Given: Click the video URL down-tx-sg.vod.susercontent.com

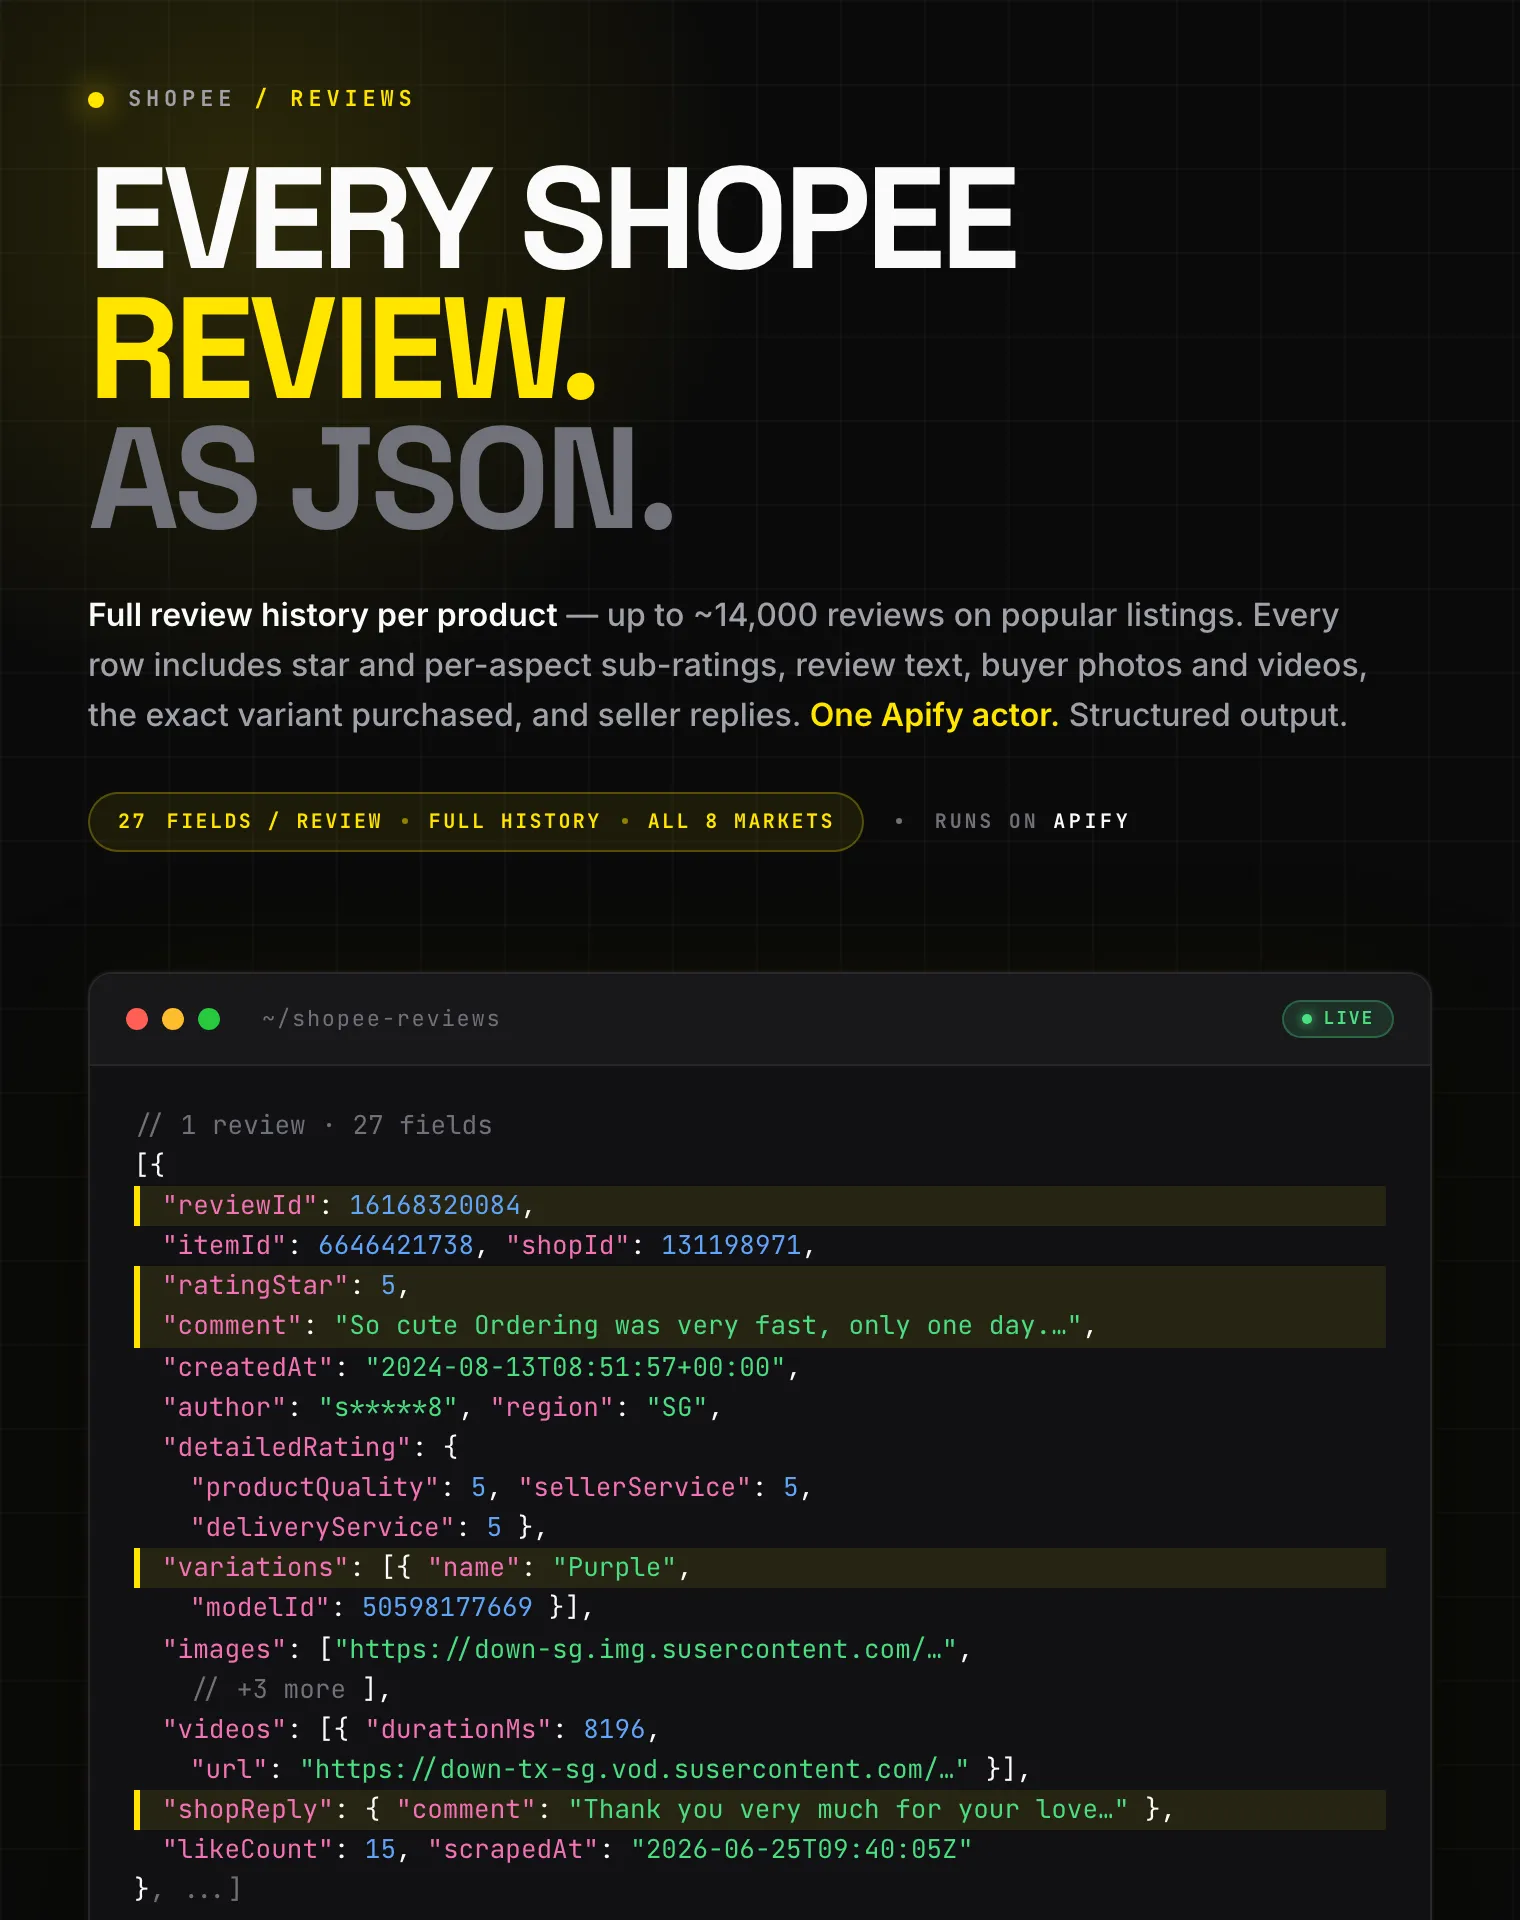Looking at the screenshot, I should [x=634, y=1769].
